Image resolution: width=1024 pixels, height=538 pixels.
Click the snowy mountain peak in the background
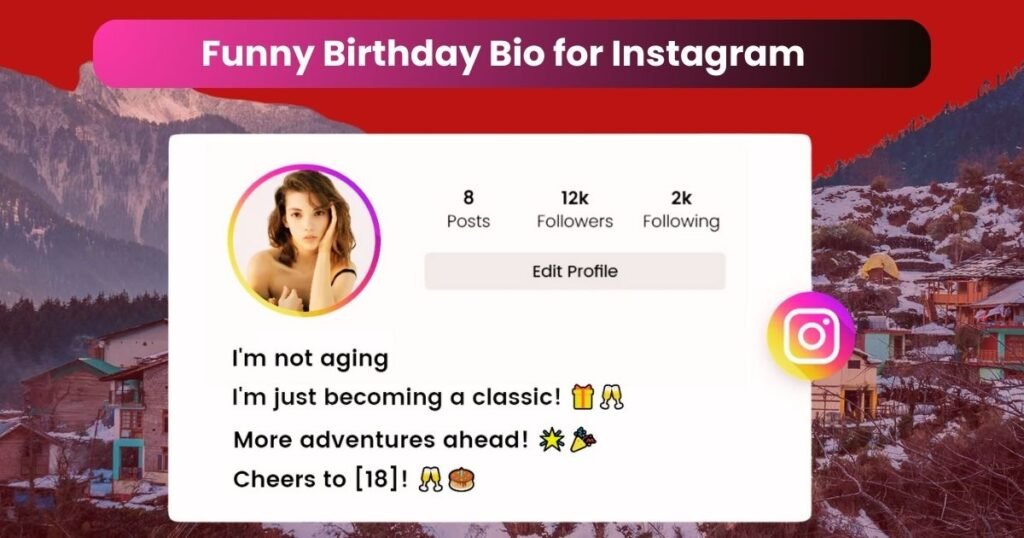pyautogui.click(x=95, y=80)
